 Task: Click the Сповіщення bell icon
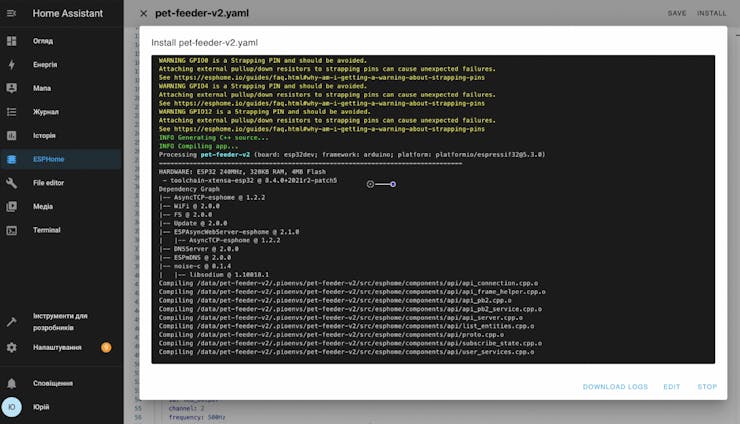point(11,383)
